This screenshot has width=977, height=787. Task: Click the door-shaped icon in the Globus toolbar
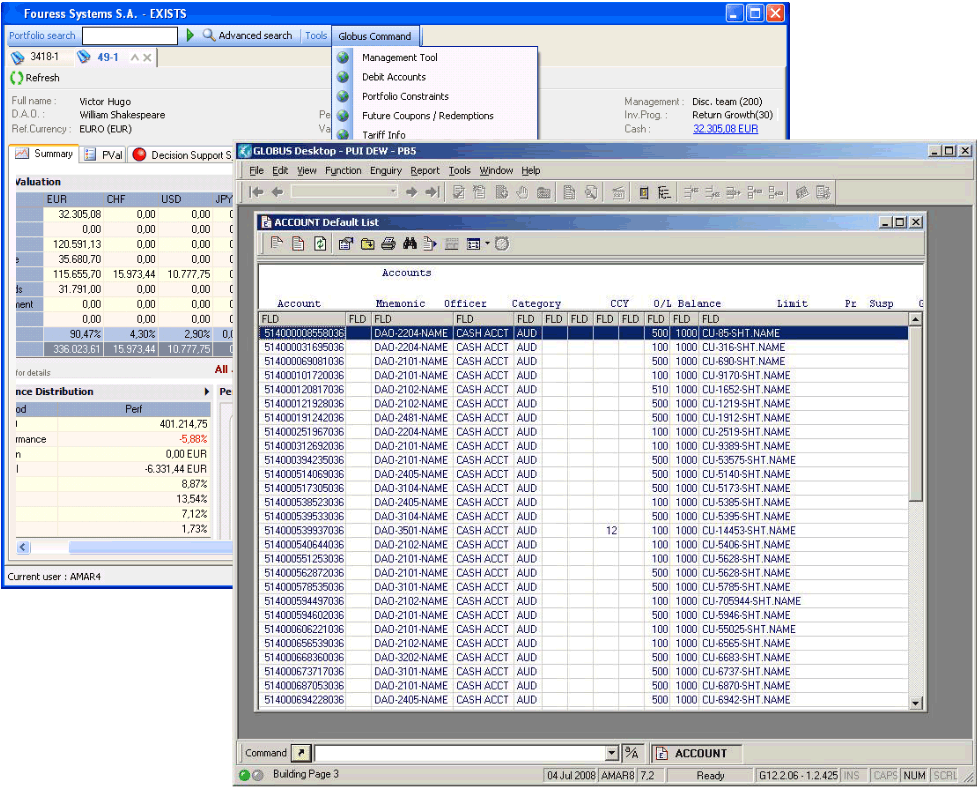(644, 193)
